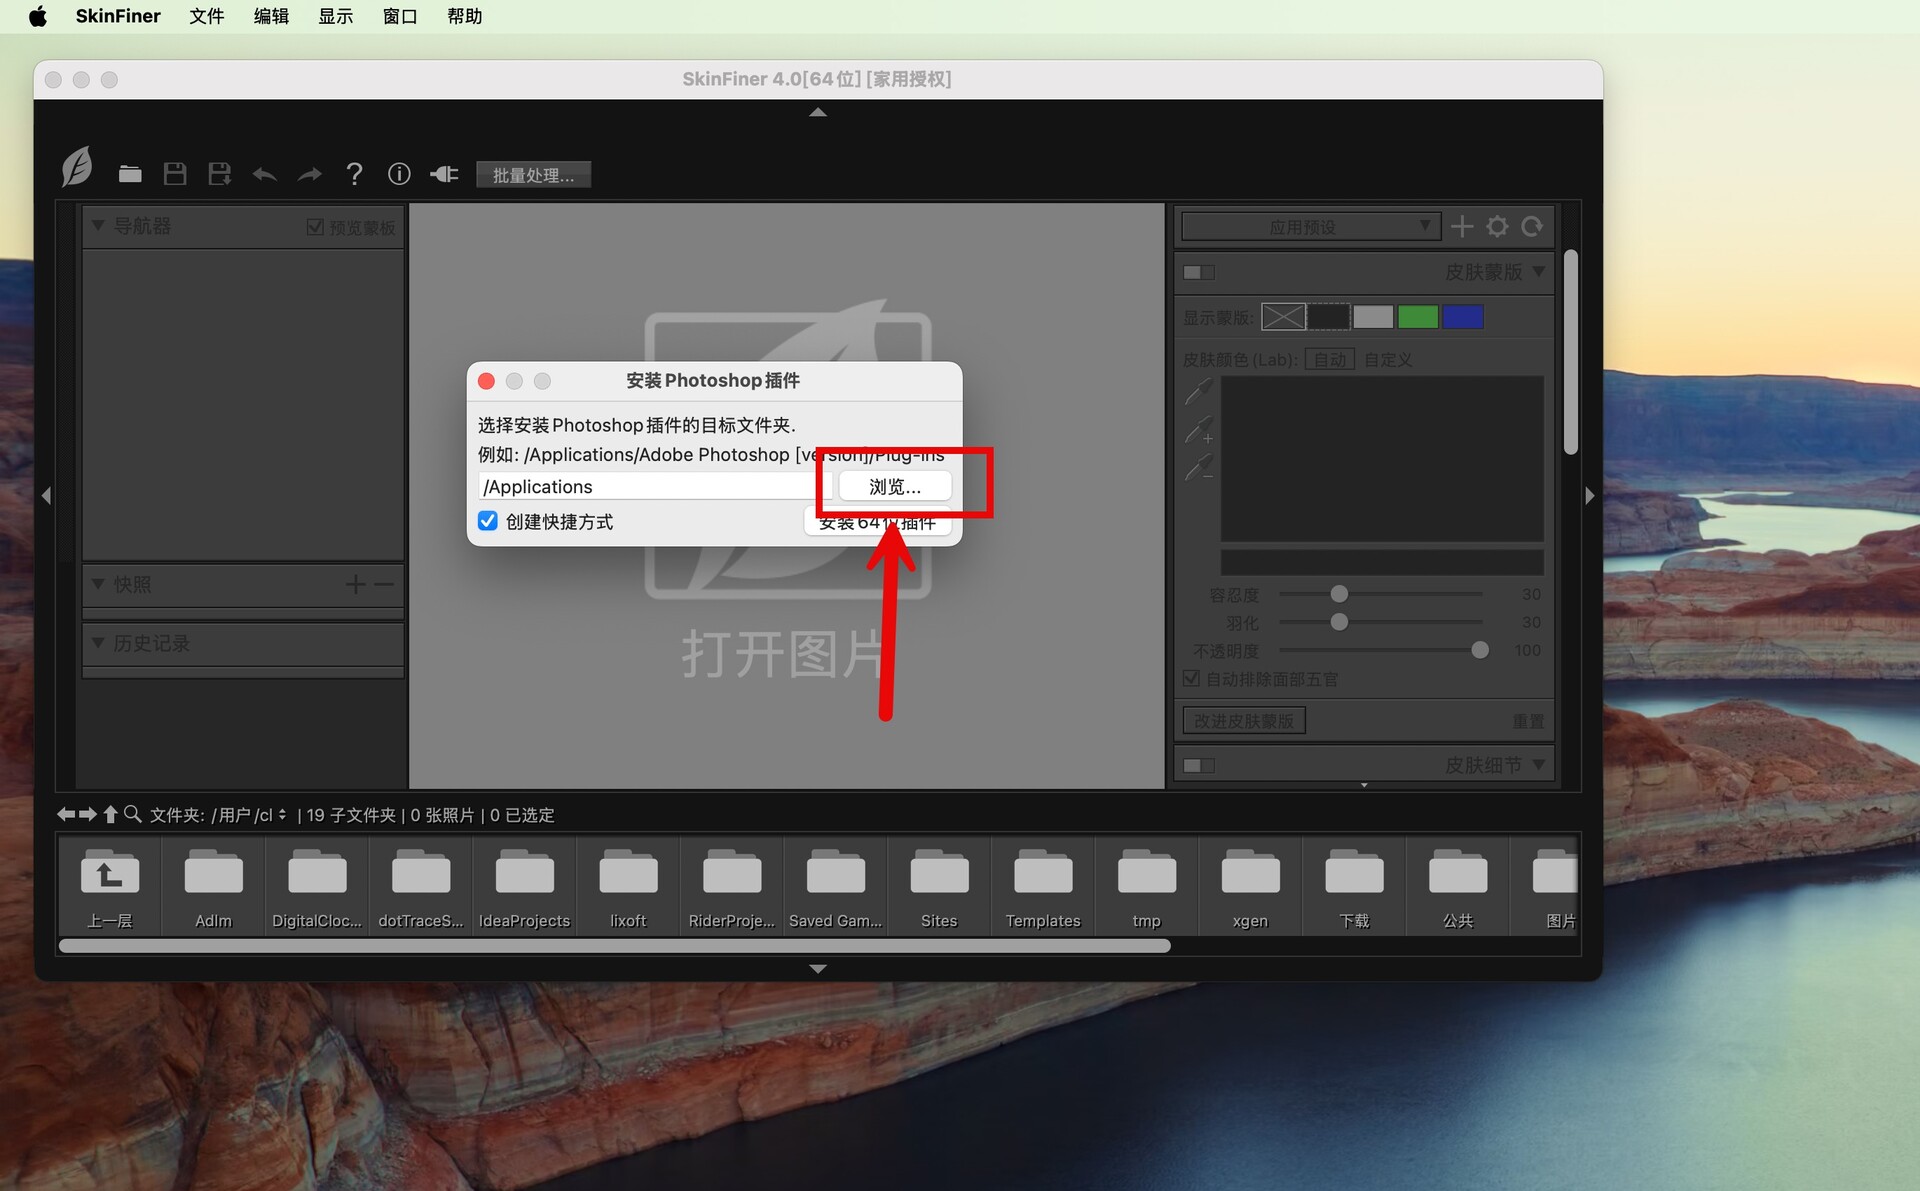Collapse the left panel with the side arrow
1920x1191 pixels.
[46, 496]
